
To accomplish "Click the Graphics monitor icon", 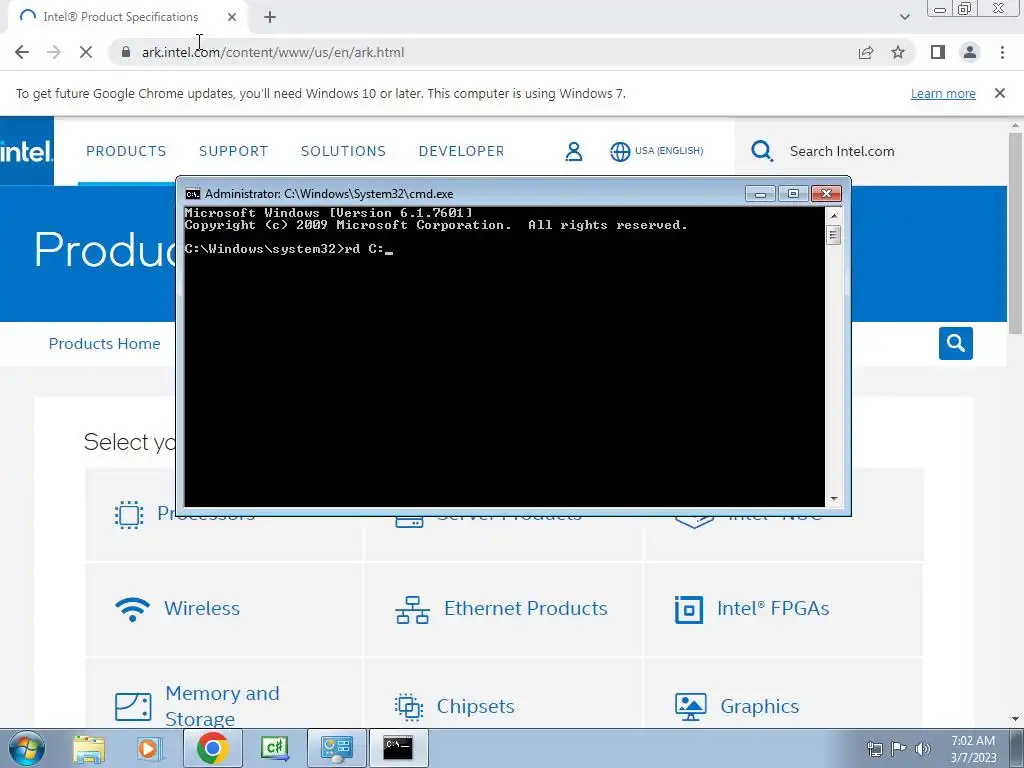I will click(690, 707).
